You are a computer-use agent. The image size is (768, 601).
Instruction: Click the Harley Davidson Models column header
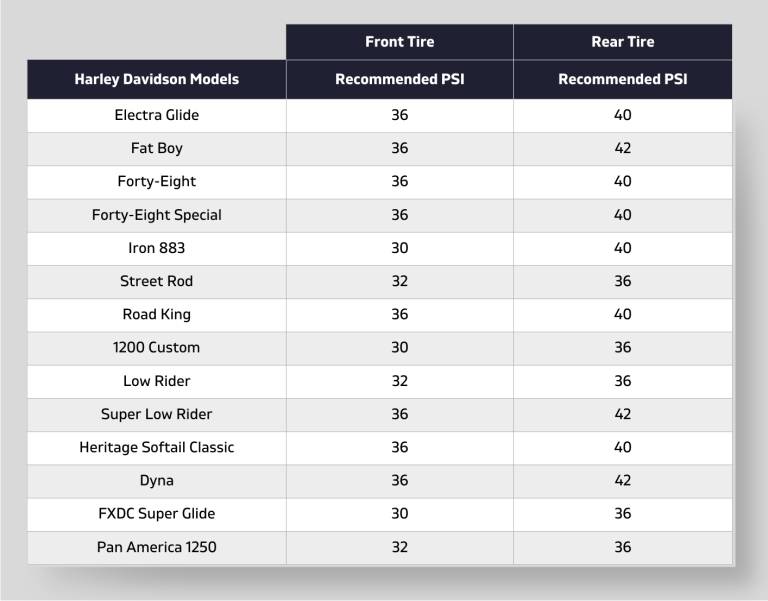tap(157, 79)
